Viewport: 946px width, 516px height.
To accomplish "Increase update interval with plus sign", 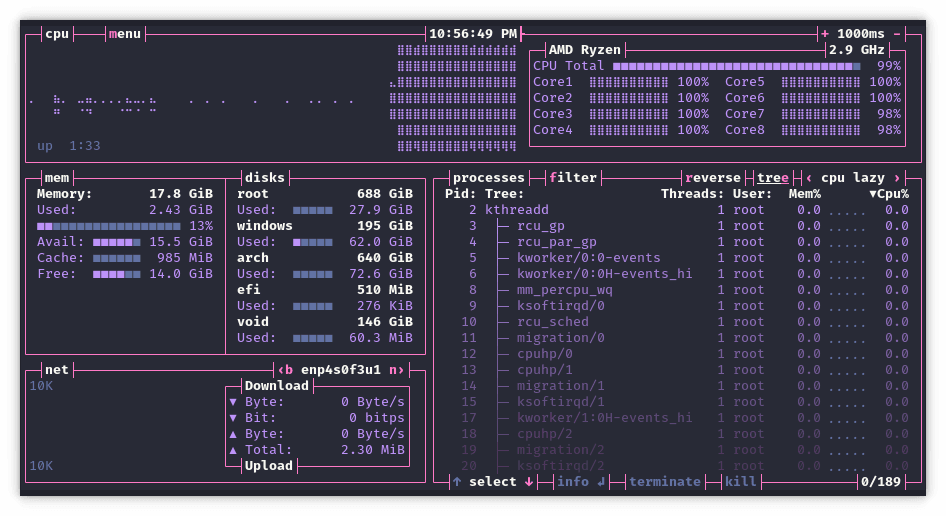I will pos(825,34).
